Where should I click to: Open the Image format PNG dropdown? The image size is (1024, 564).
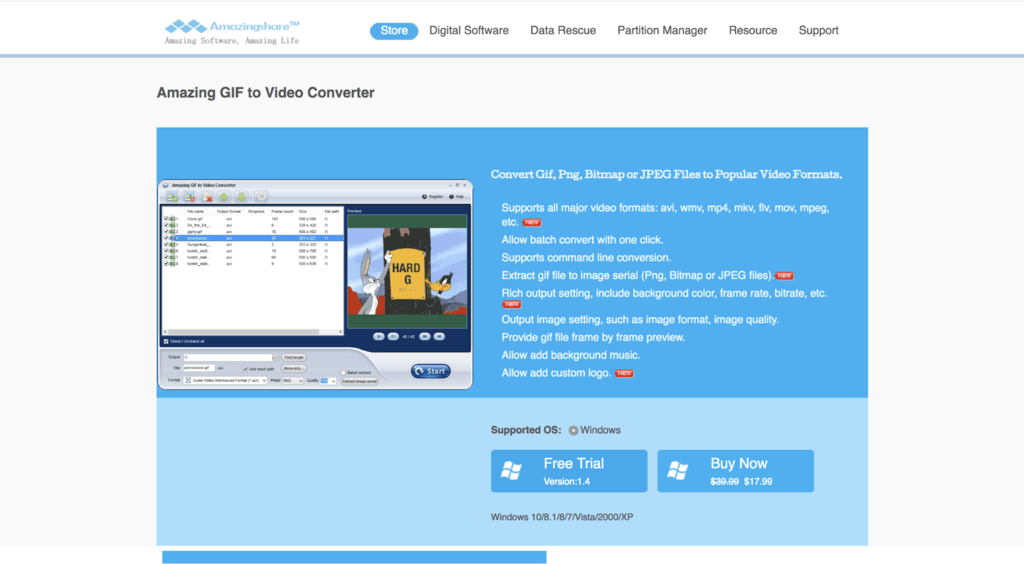coord(293,381)
